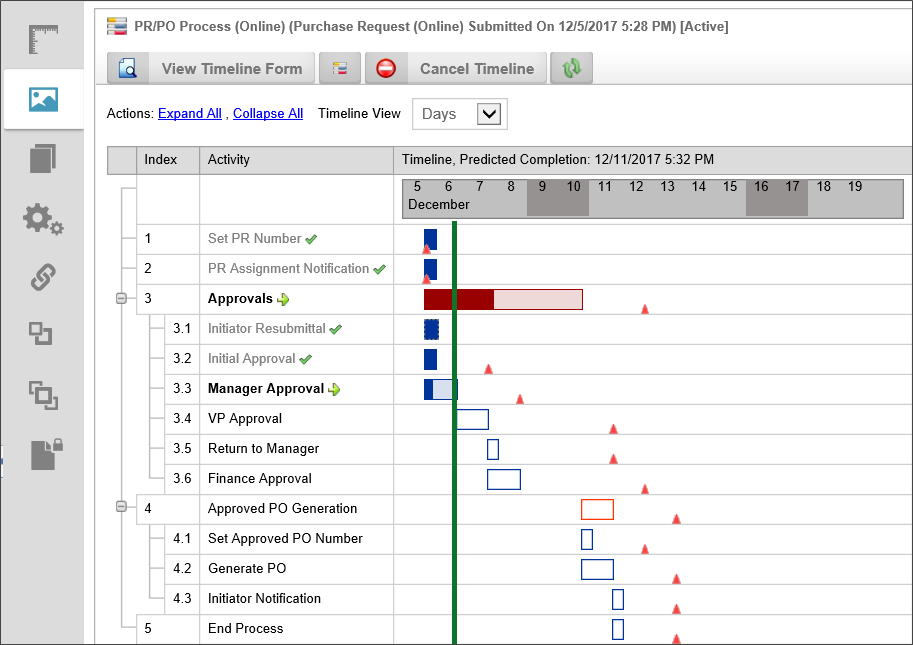The height and width of the screenshot is (645, 913).
Task: Click the green check next to Set PR Number
Action: (x=312, y=239)
